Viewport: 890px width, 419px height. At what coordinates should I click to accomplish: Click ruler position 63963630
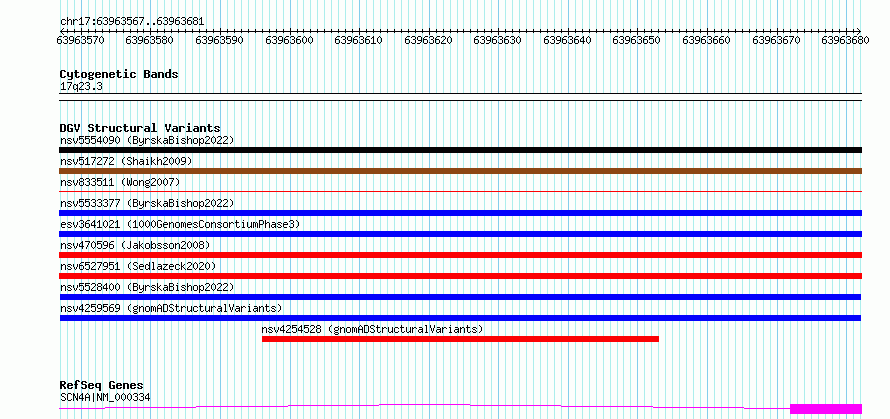tap(497, 40)
